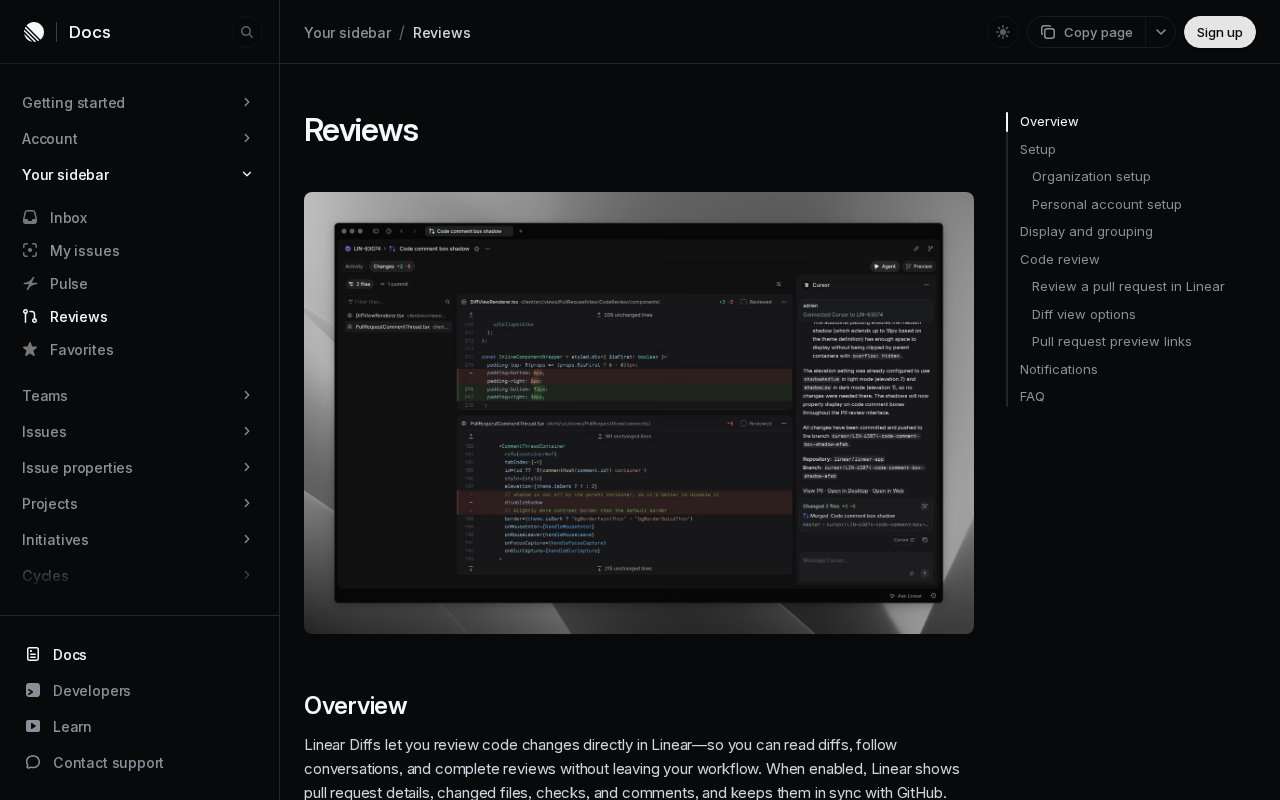Toggle the light/dark theme button

point(1003,32)
